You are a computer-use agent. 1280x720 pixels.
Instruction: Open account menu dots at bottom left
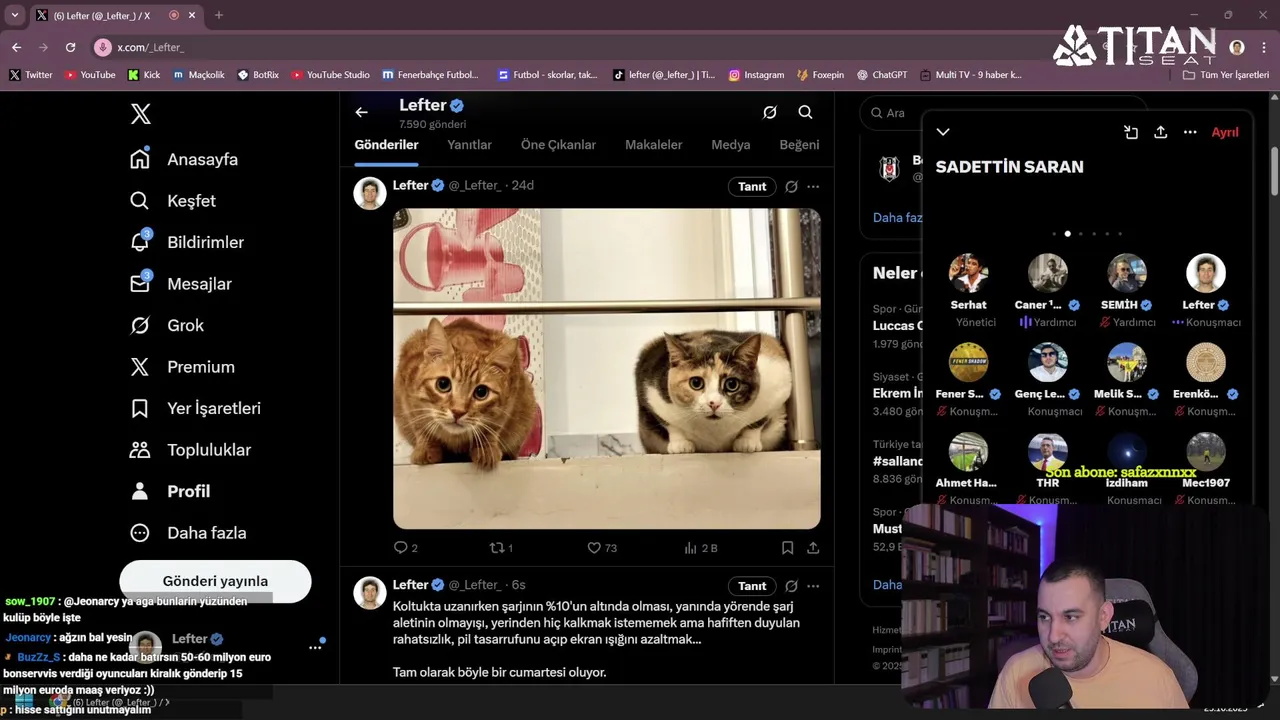315,647
